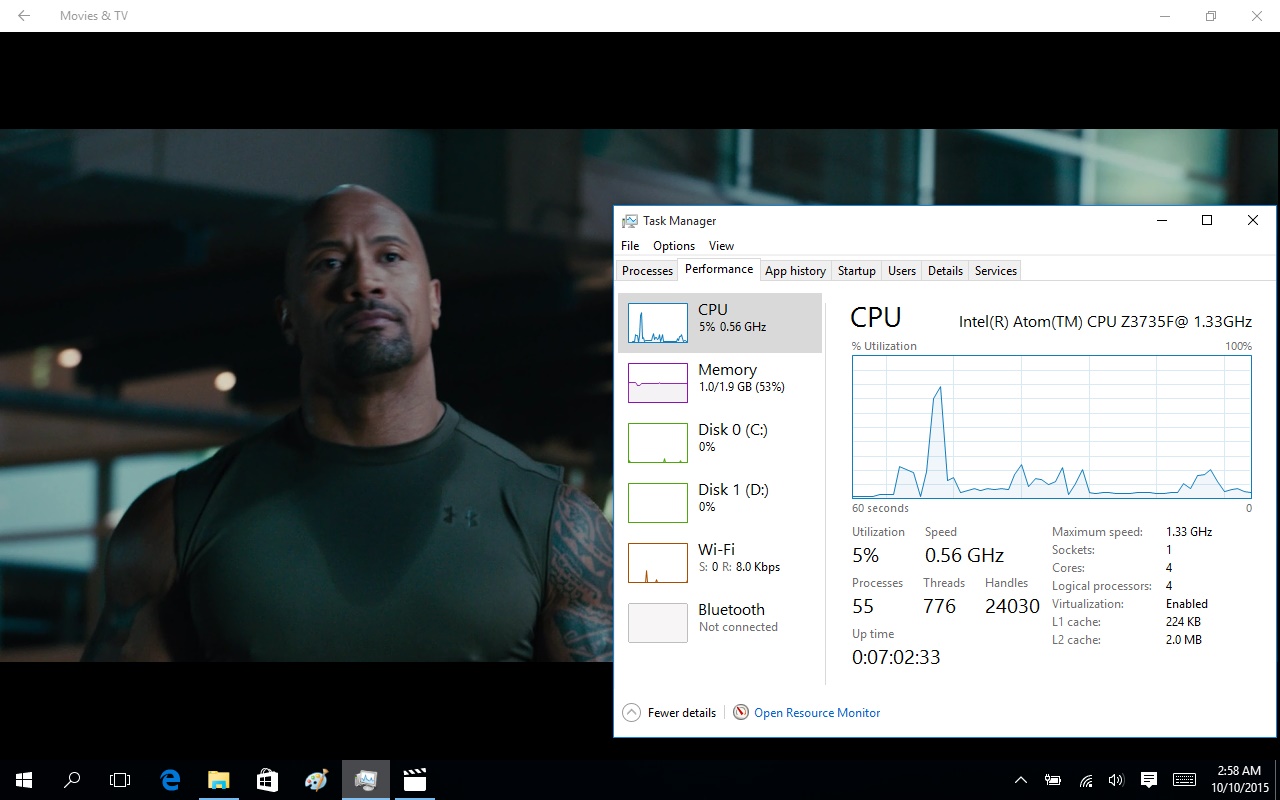Click the Virtualization Enabled value
Image resolution: width=1280 pixels, height=800 pixels.
[1187, 604]
